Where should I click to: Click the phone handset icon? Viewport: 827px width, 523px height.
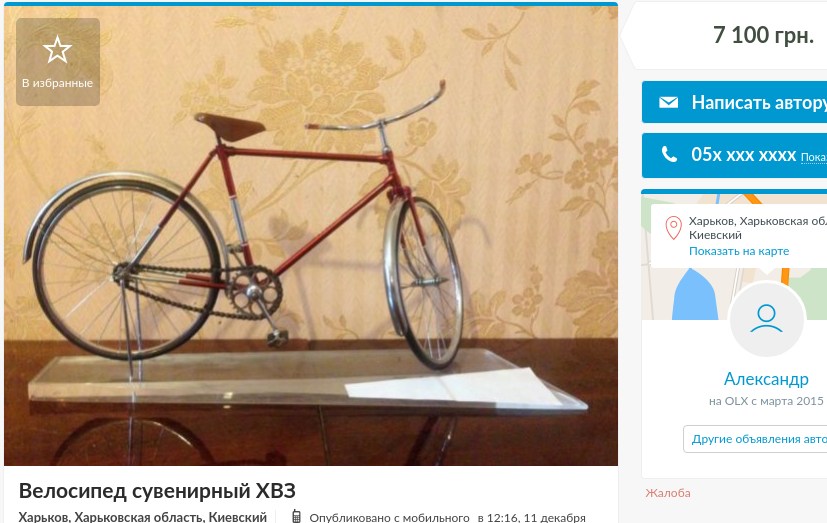point(669,154)
